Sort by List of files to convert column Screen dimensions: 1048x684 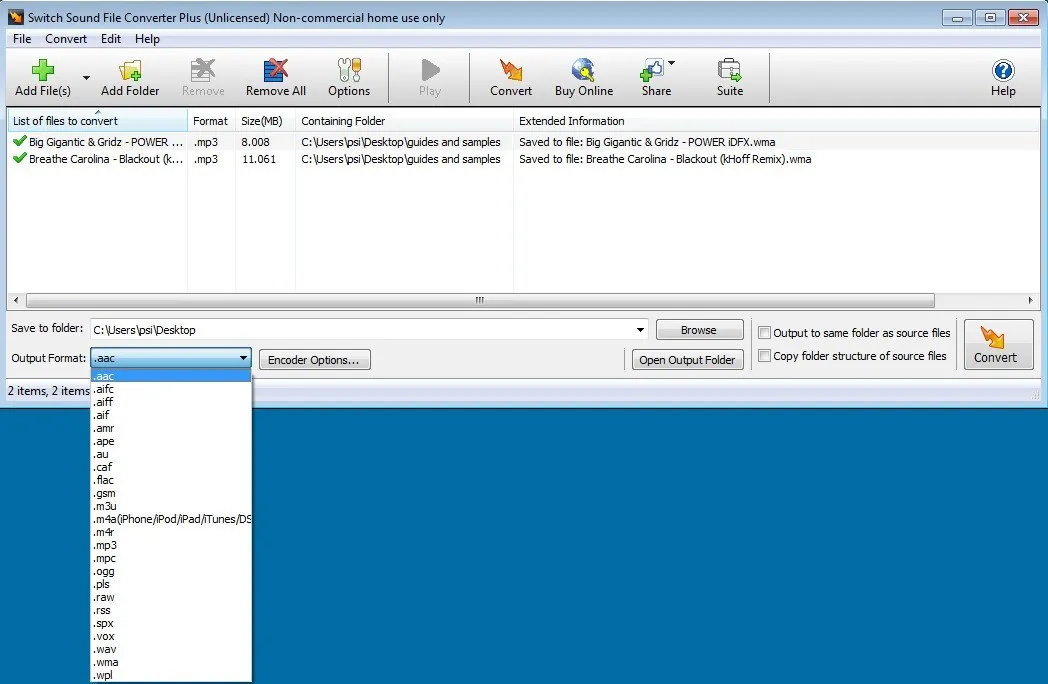click(x=98, y=121)
